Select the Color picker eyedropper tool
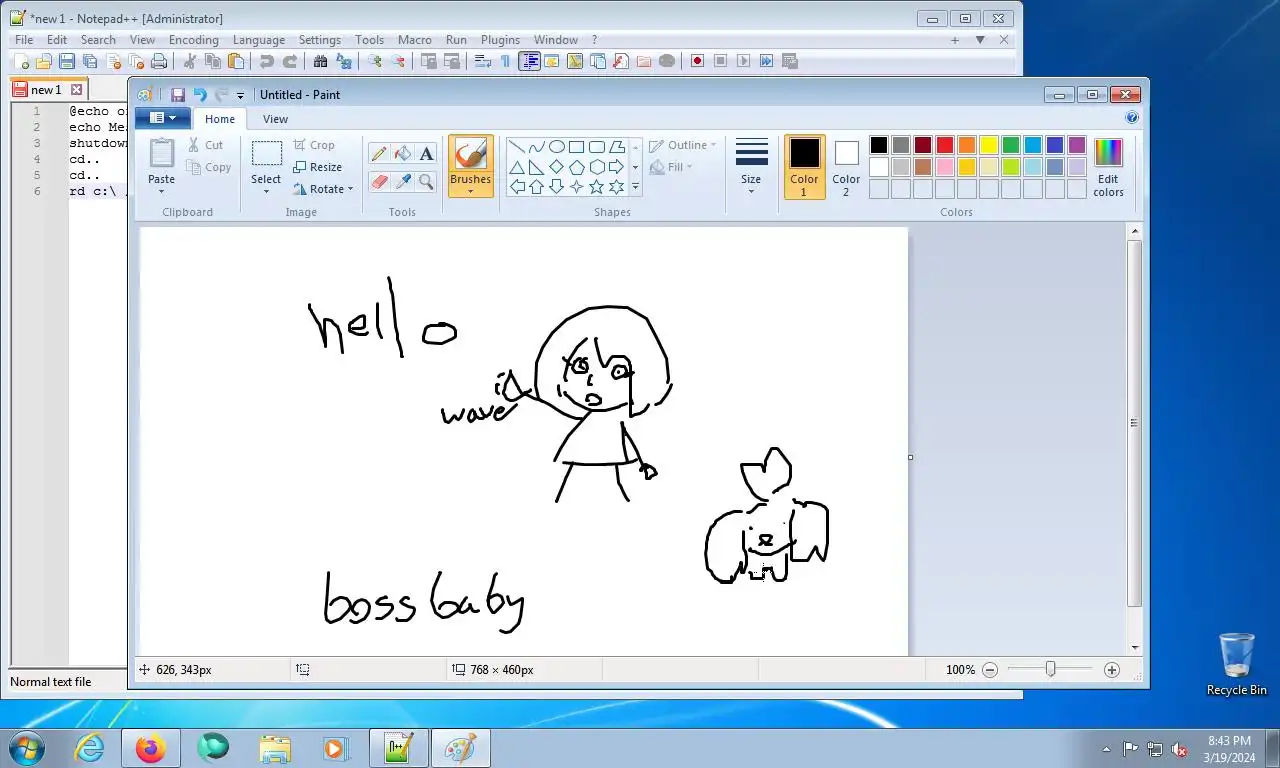 click(403, 181)
